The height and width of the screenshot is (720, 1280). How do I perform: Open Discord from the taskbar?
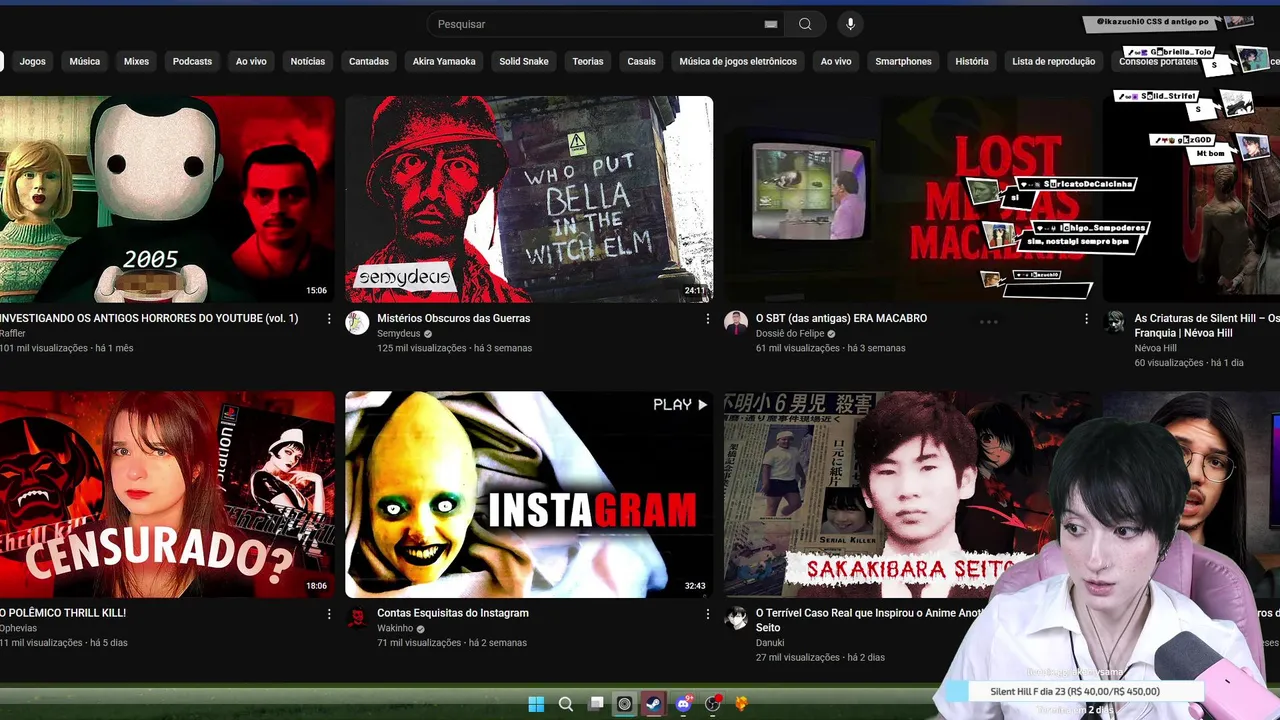pyautogui.click(x=684, y=704)
